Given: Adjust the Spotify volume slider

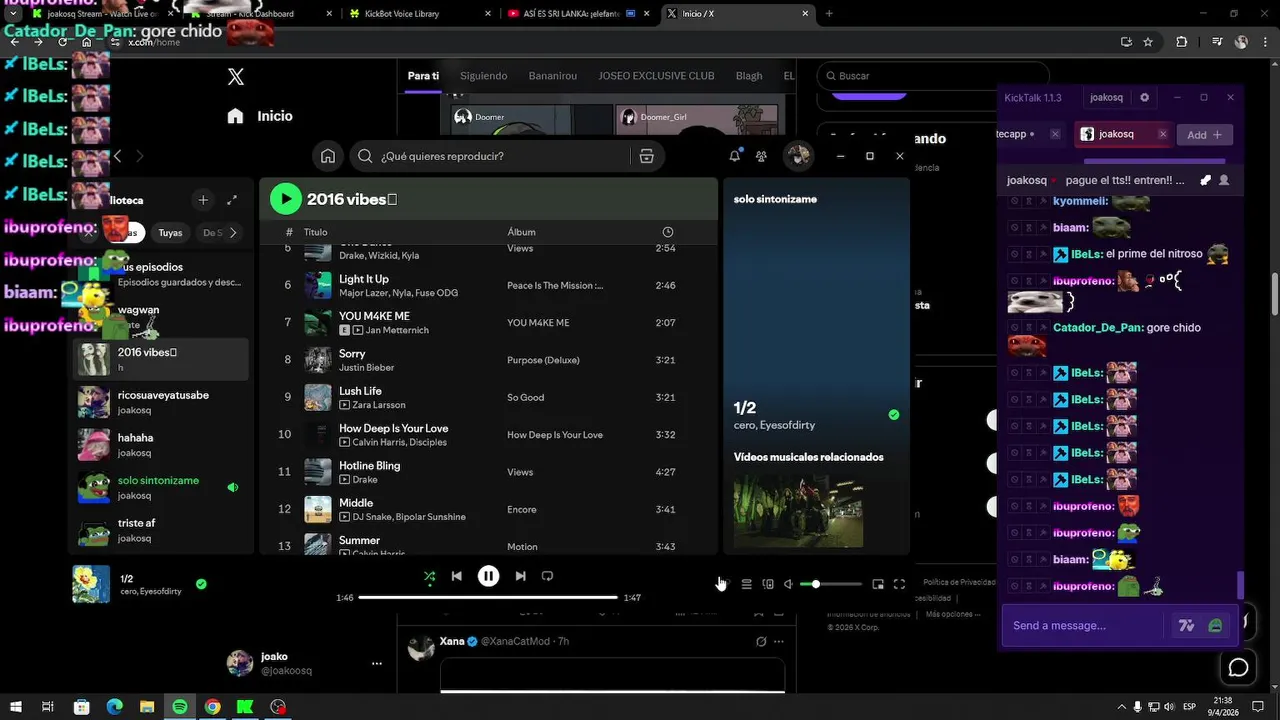Looking at the screenshot, I should pyautogui.click(x=831, y=584).
